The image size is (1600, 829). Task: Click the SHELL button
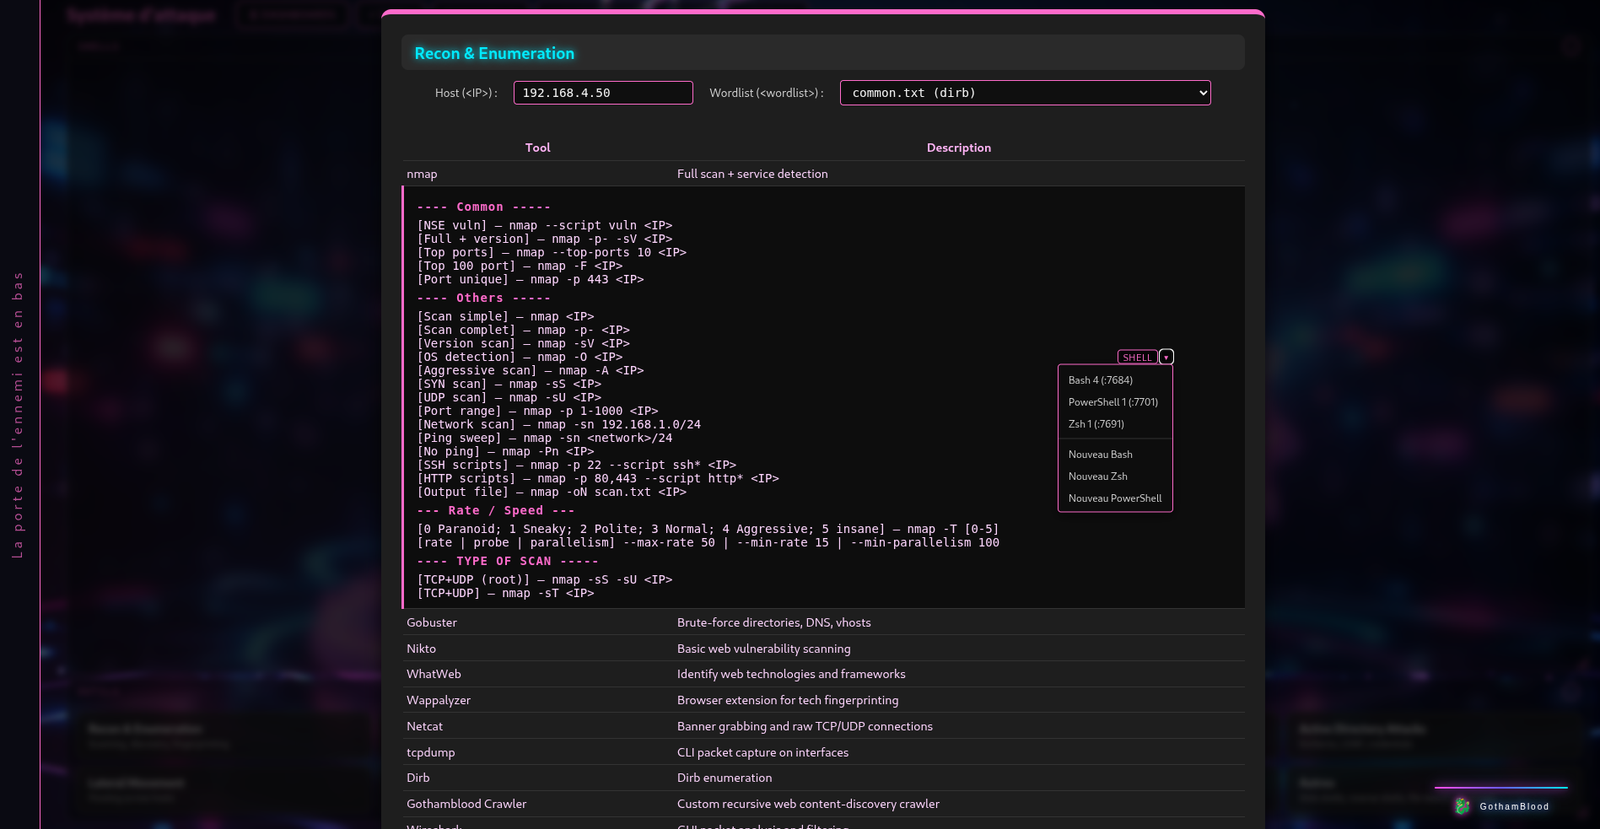point(1137,357)
